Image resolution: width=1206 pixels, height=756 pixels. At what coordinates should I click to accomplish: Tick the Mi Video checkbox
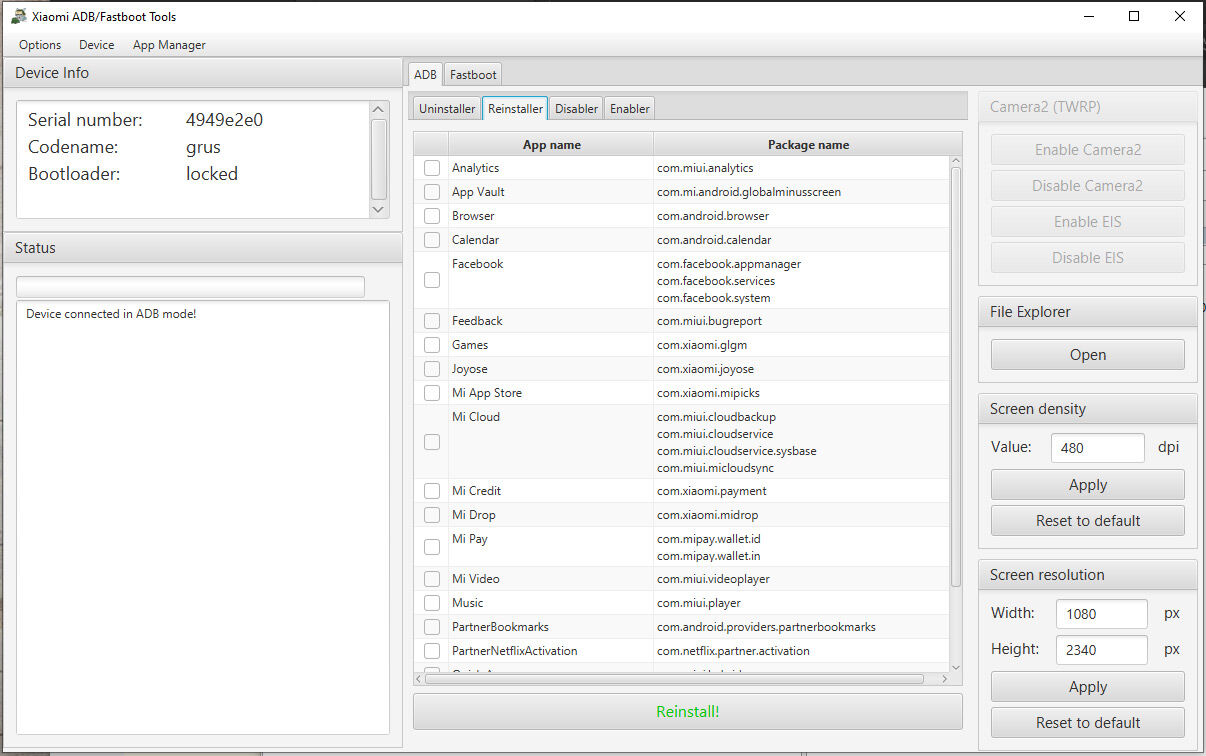(432, 579)
